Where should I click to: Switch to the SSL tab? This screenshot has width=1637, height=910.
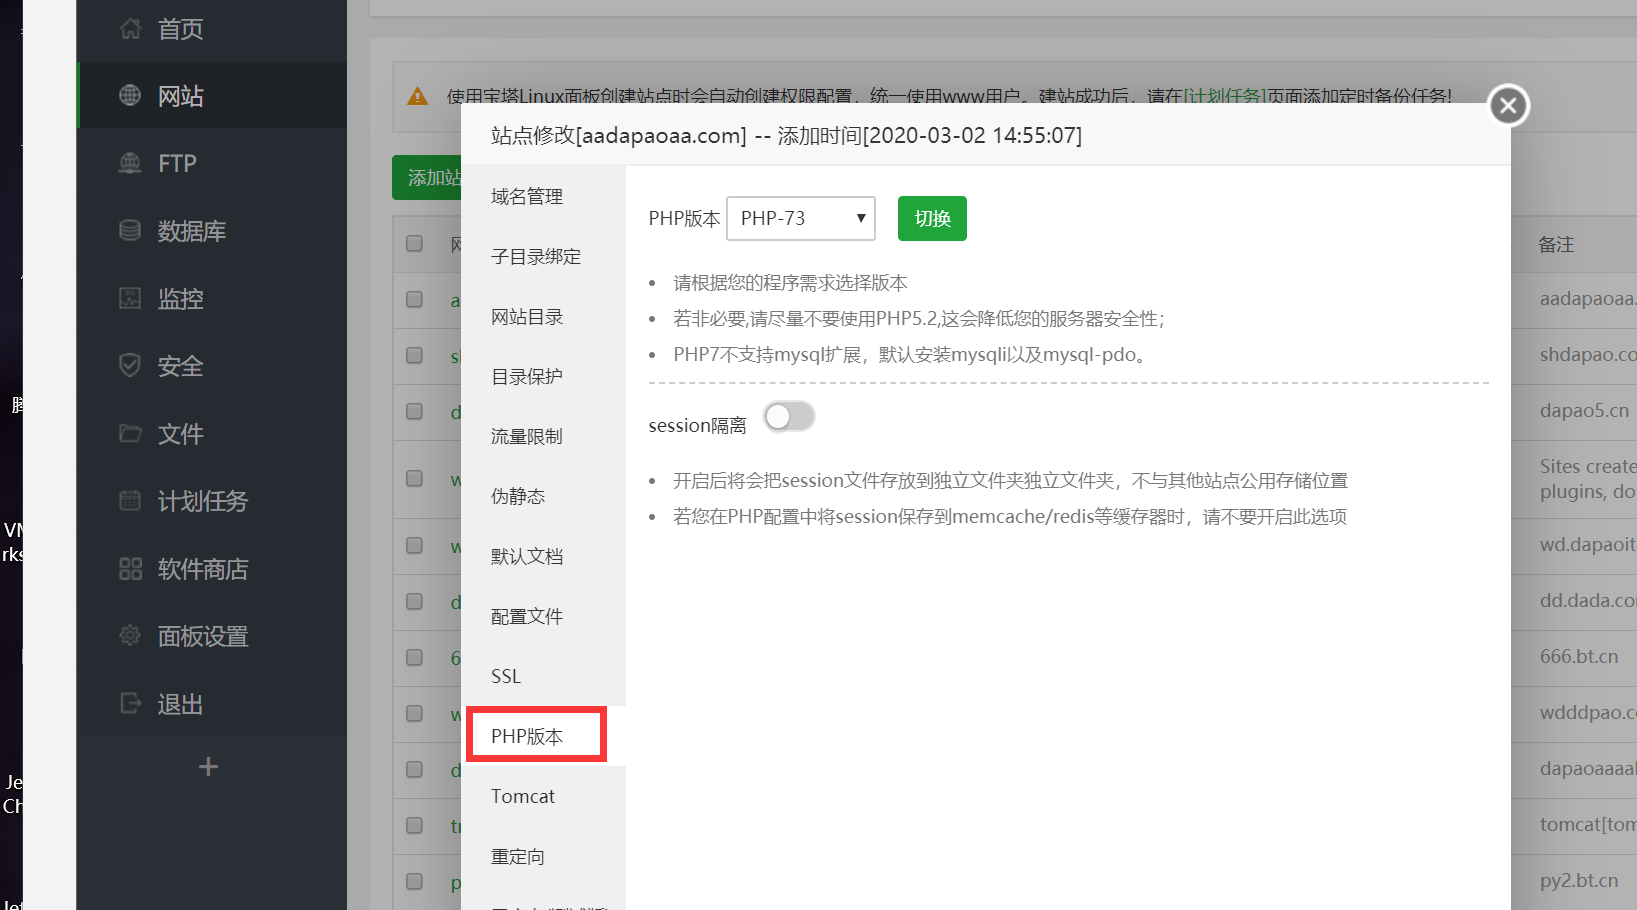point(506,677)
